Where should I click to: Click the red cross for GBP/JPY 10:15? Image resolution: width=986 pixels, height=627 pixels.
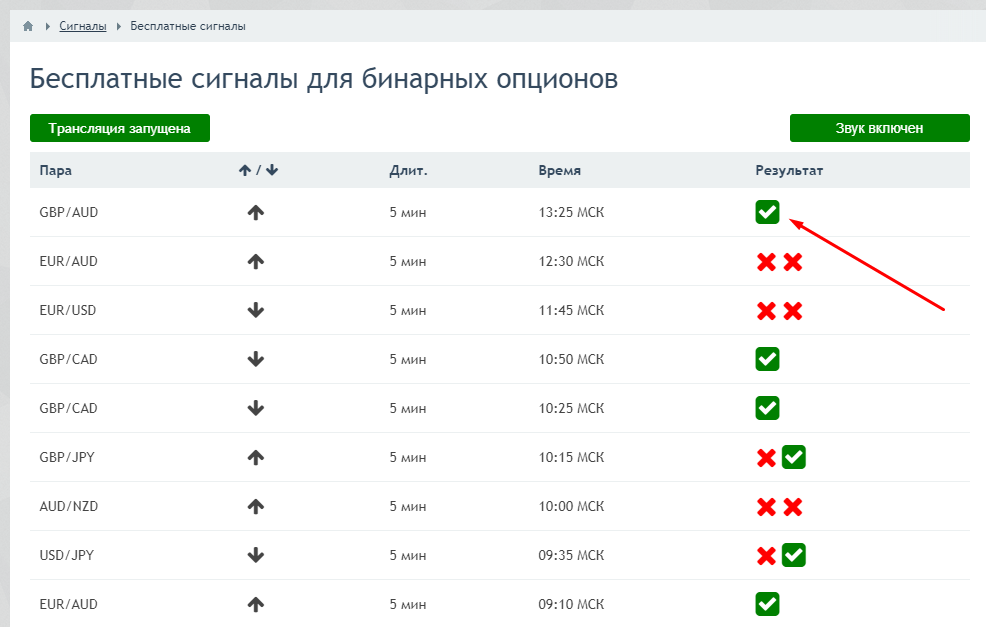pos(767,458)
